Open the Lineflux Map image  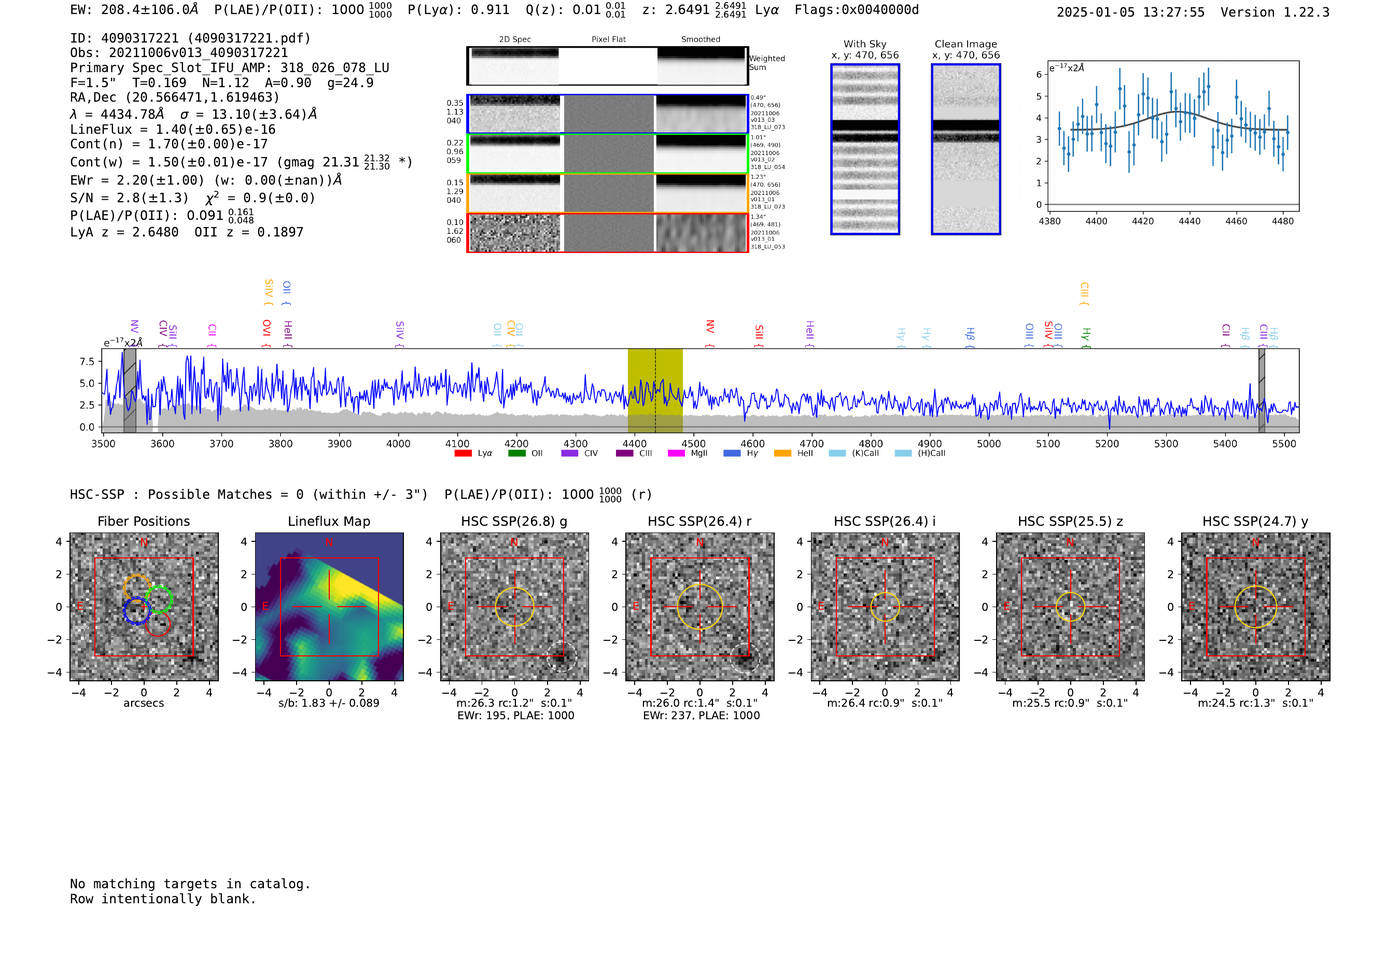click(329, 607)
